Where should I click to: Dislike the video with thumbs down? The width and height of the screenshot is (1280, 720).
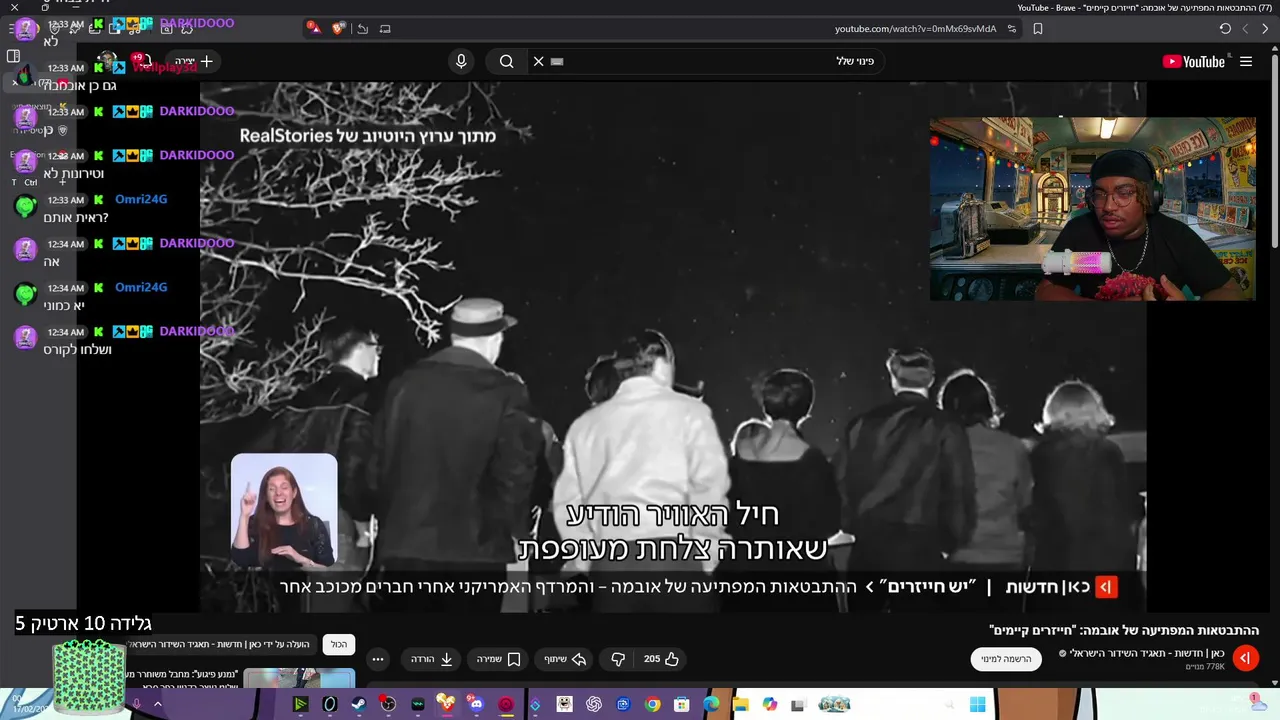tap(618, 659)
